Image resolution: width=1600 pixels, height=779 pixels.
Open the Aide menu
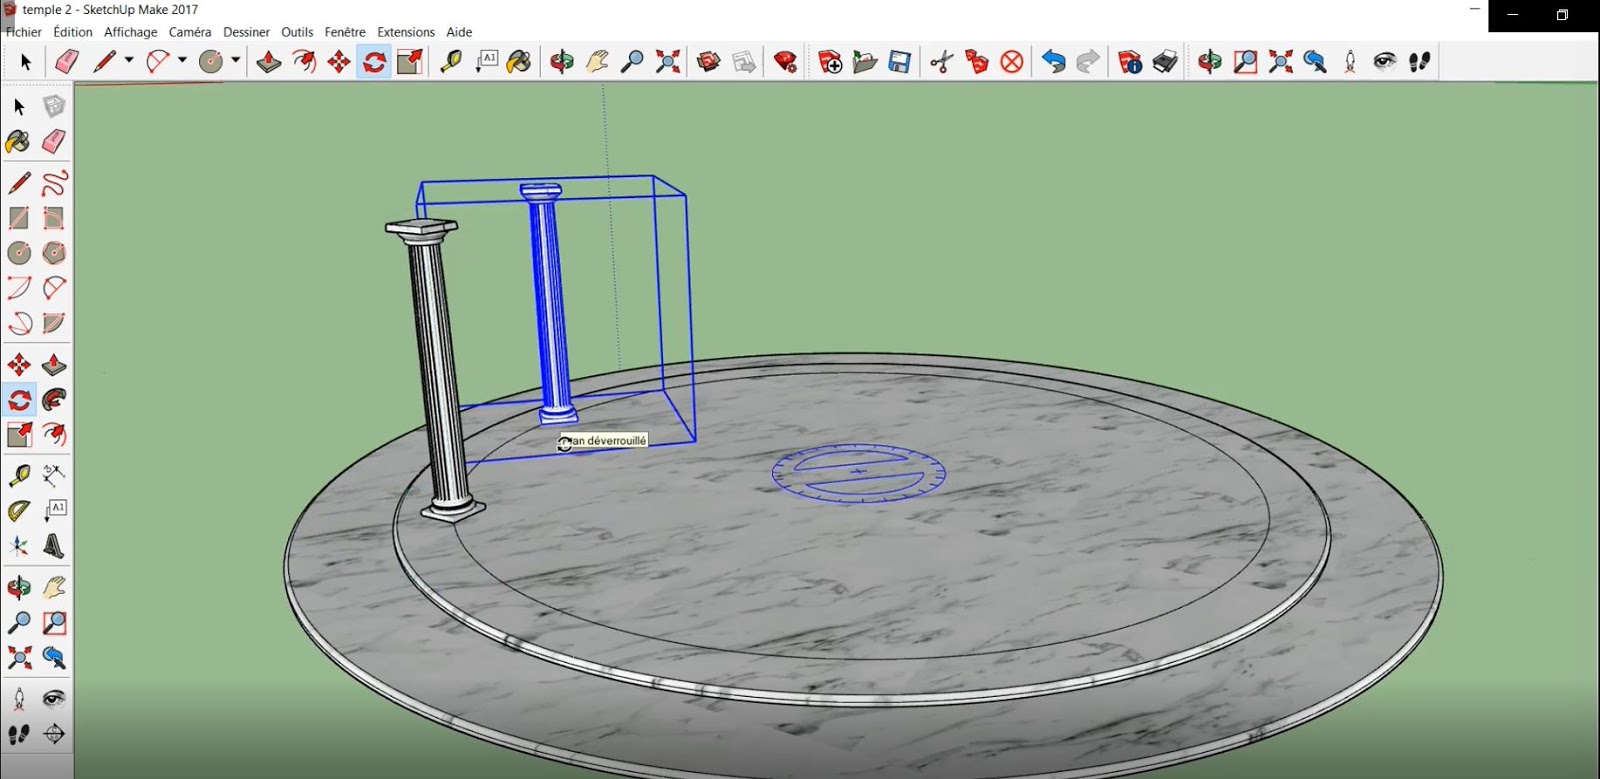point(459,32)
